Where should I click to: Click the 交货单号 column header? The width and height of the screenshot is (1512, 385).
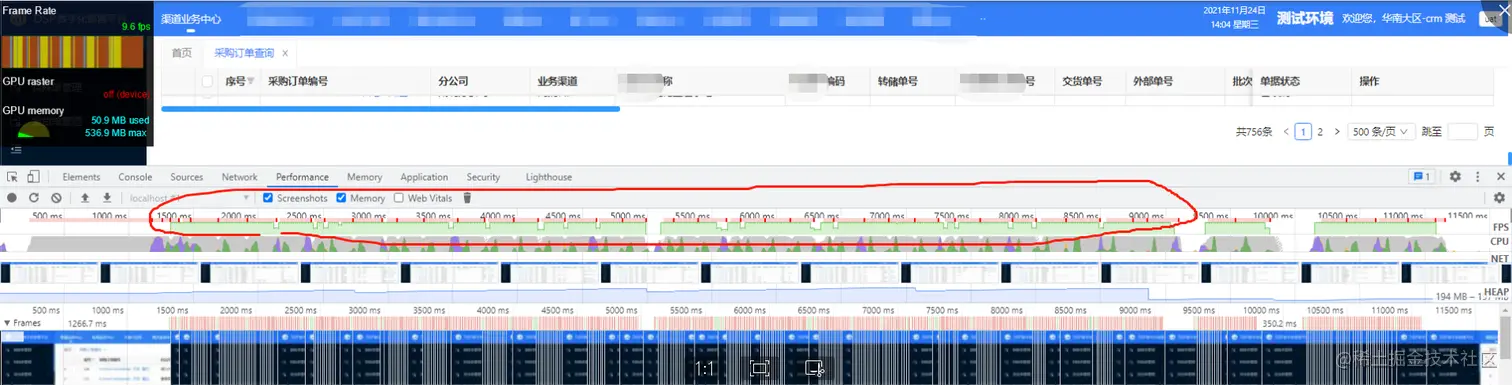click(1081, 82)
